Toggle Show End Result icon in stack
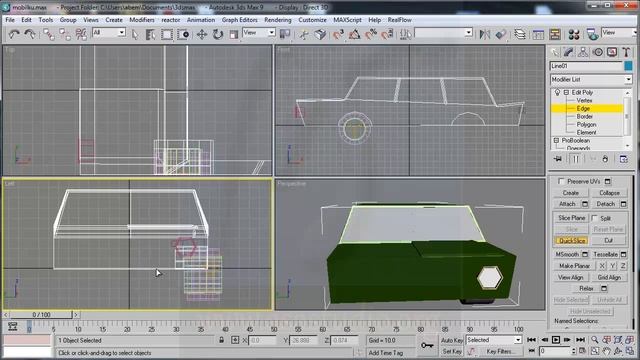This screenshot has width=640, height=360. [x=576, y=159]
